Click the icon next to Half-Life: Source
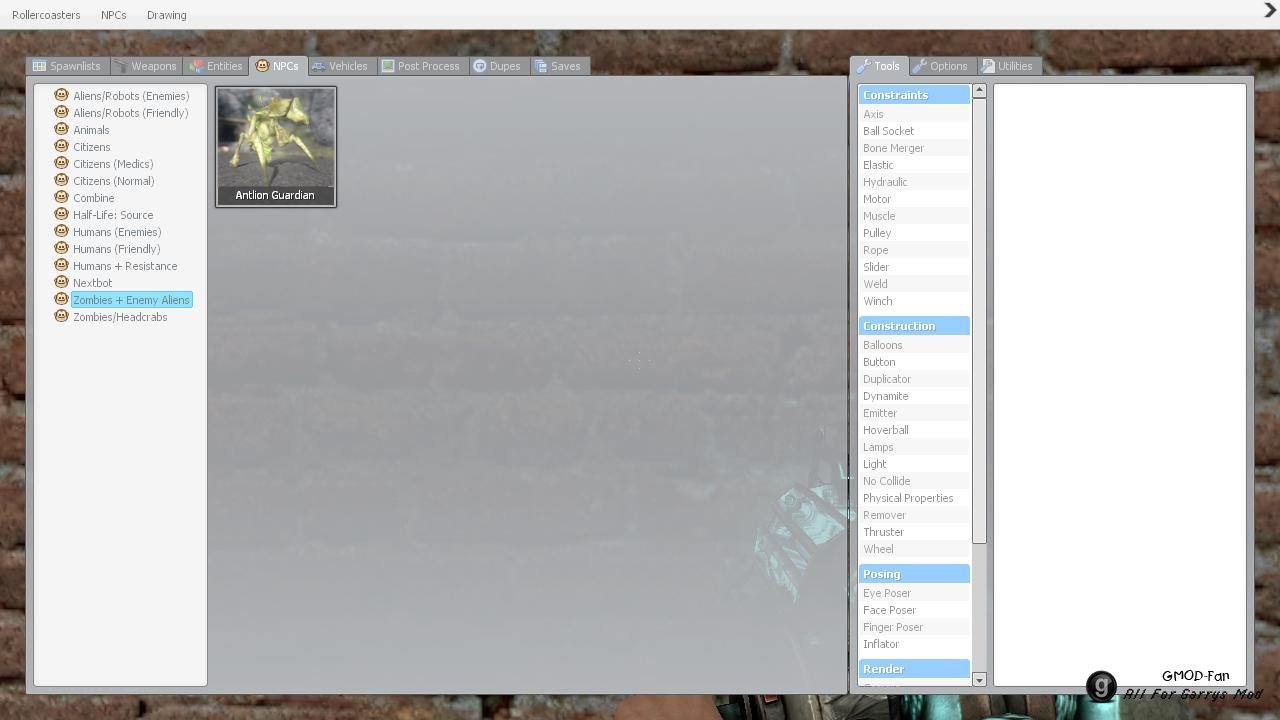This screenshot has width=1280, height=720. [x=61, y=214]
